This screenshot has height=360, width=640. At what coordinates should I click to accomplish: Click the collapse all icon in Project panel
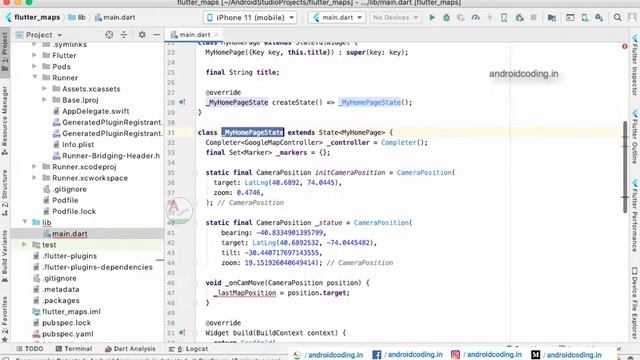click(124, 35)
